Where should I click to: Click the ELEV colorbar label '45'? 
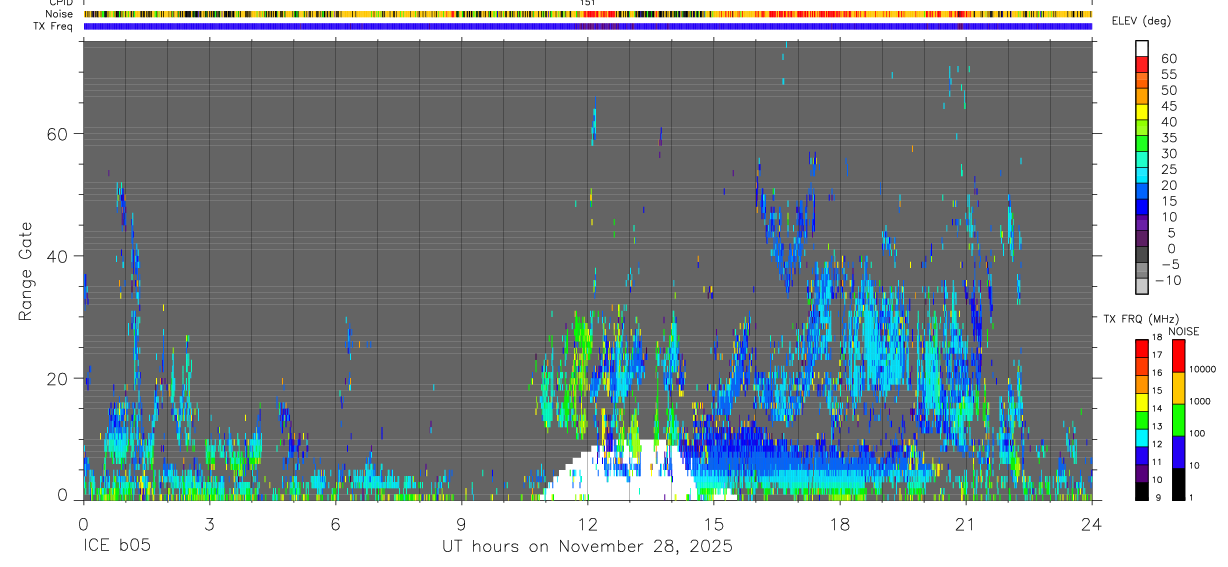click(x=1167, y=106)
